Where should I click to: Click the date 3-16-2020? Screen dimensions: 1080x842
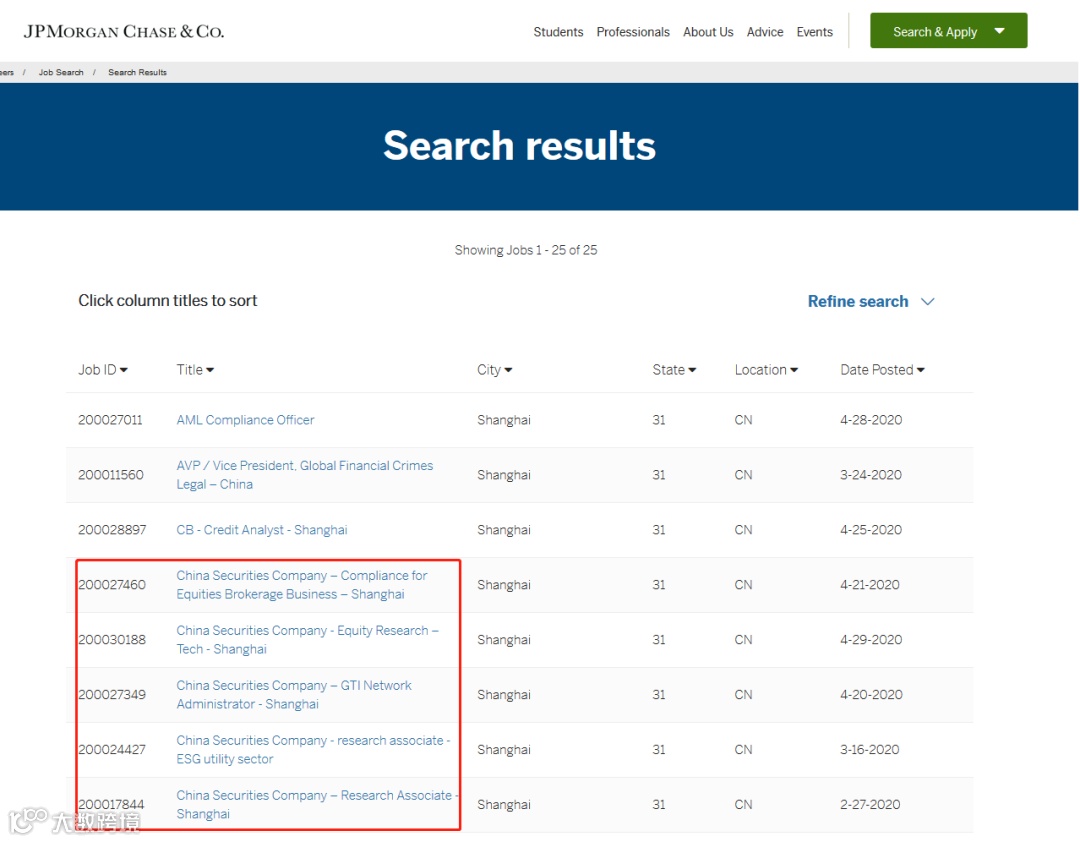click(870, 750)
